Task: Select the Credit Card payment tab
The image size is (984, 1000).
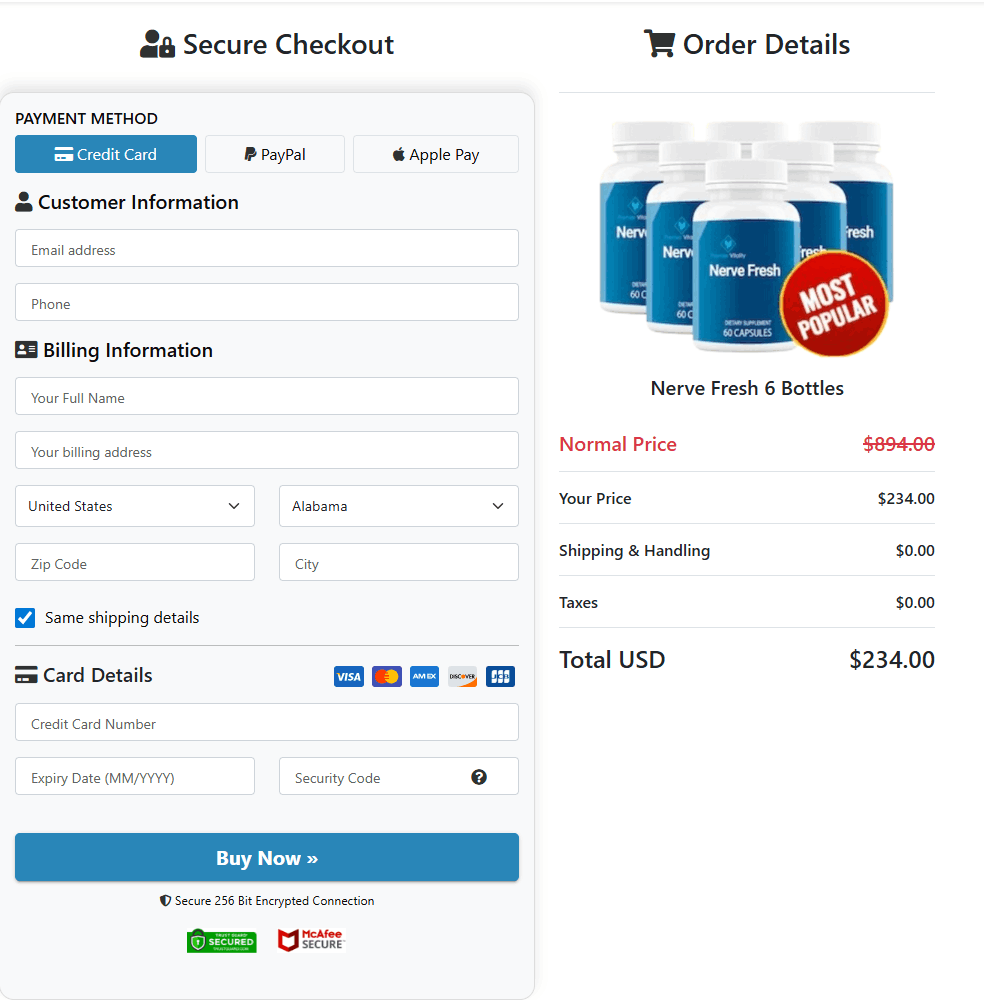Action: [106, 154]
